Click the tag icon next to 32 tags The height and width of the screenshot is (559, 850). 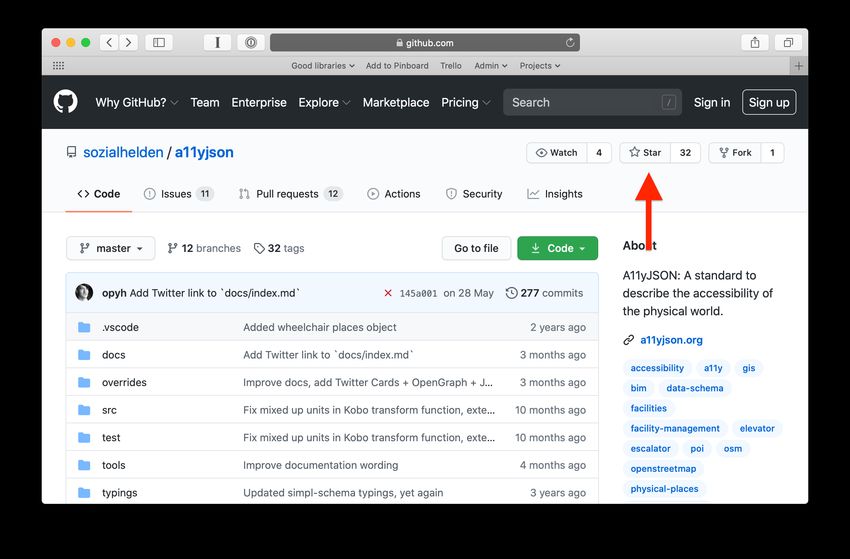coord(259,248)
